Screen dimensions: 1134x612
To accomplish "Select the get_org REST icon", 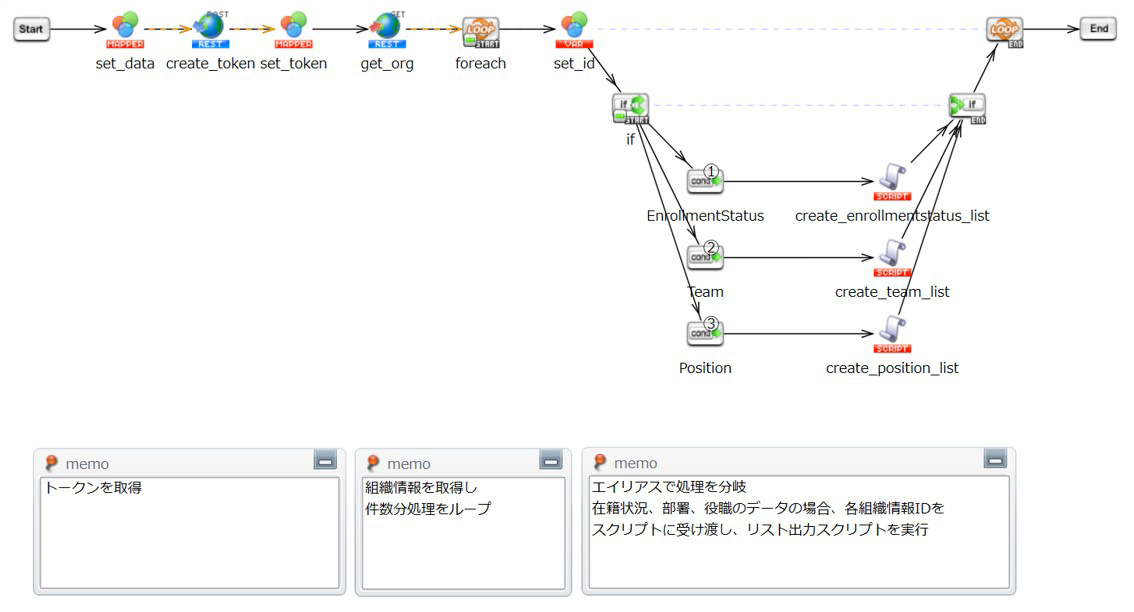I will click(387, 28).
